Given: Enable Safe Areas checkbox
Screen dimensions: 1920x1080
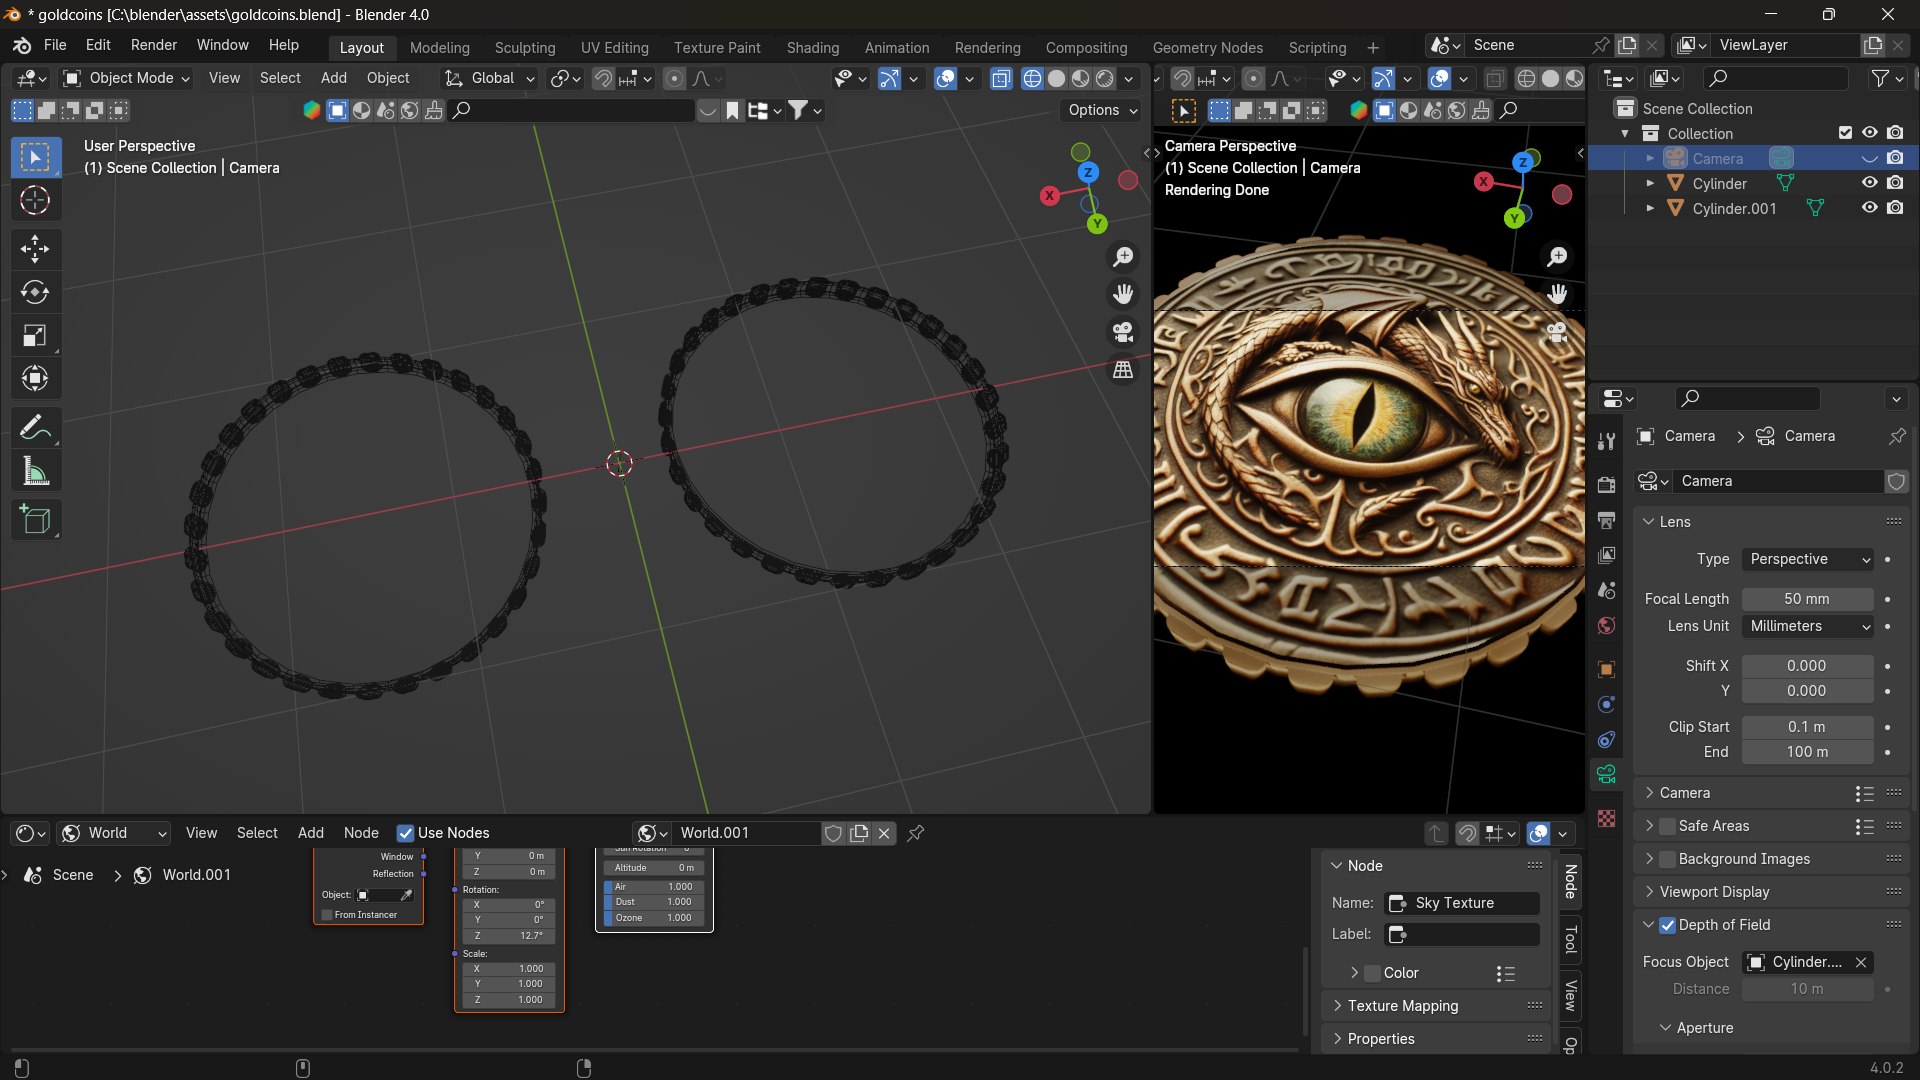Looking at the screenshot, I should click(x=1667, y=826).
